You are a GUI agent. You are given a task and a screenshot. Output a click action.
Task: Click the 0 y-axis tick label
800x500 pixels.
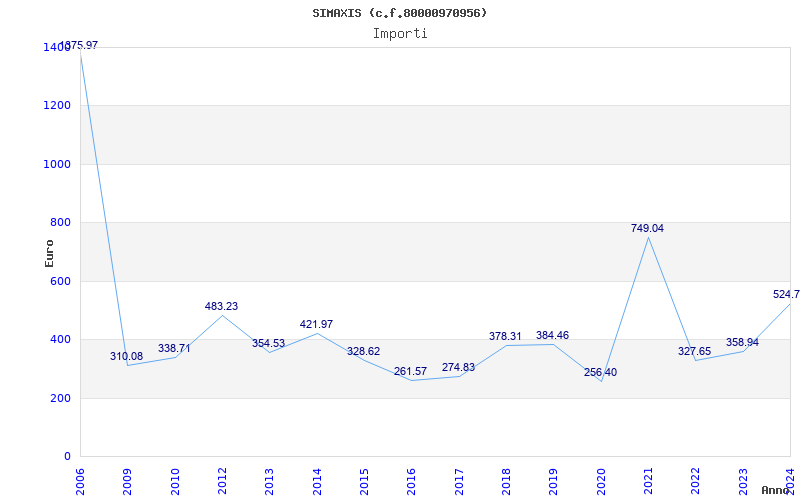click(x=67, y=457)
